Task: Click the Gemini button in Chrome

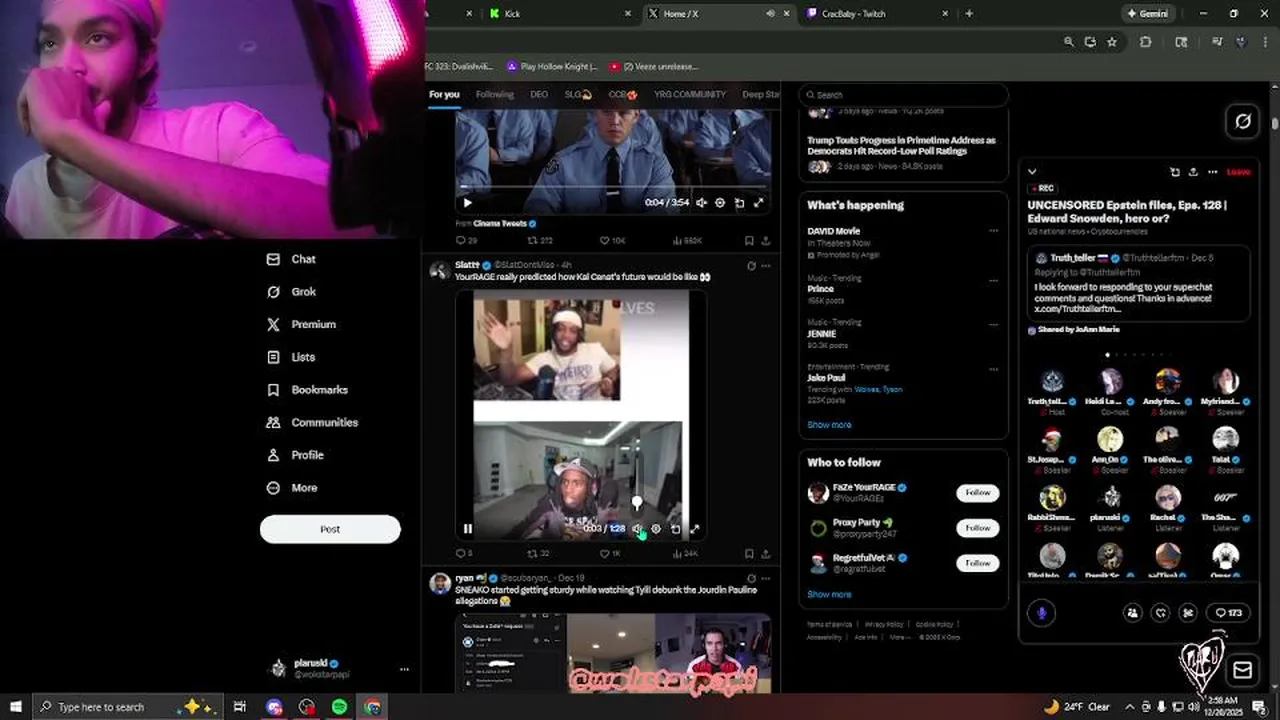Action: [x=1147, y=14]
